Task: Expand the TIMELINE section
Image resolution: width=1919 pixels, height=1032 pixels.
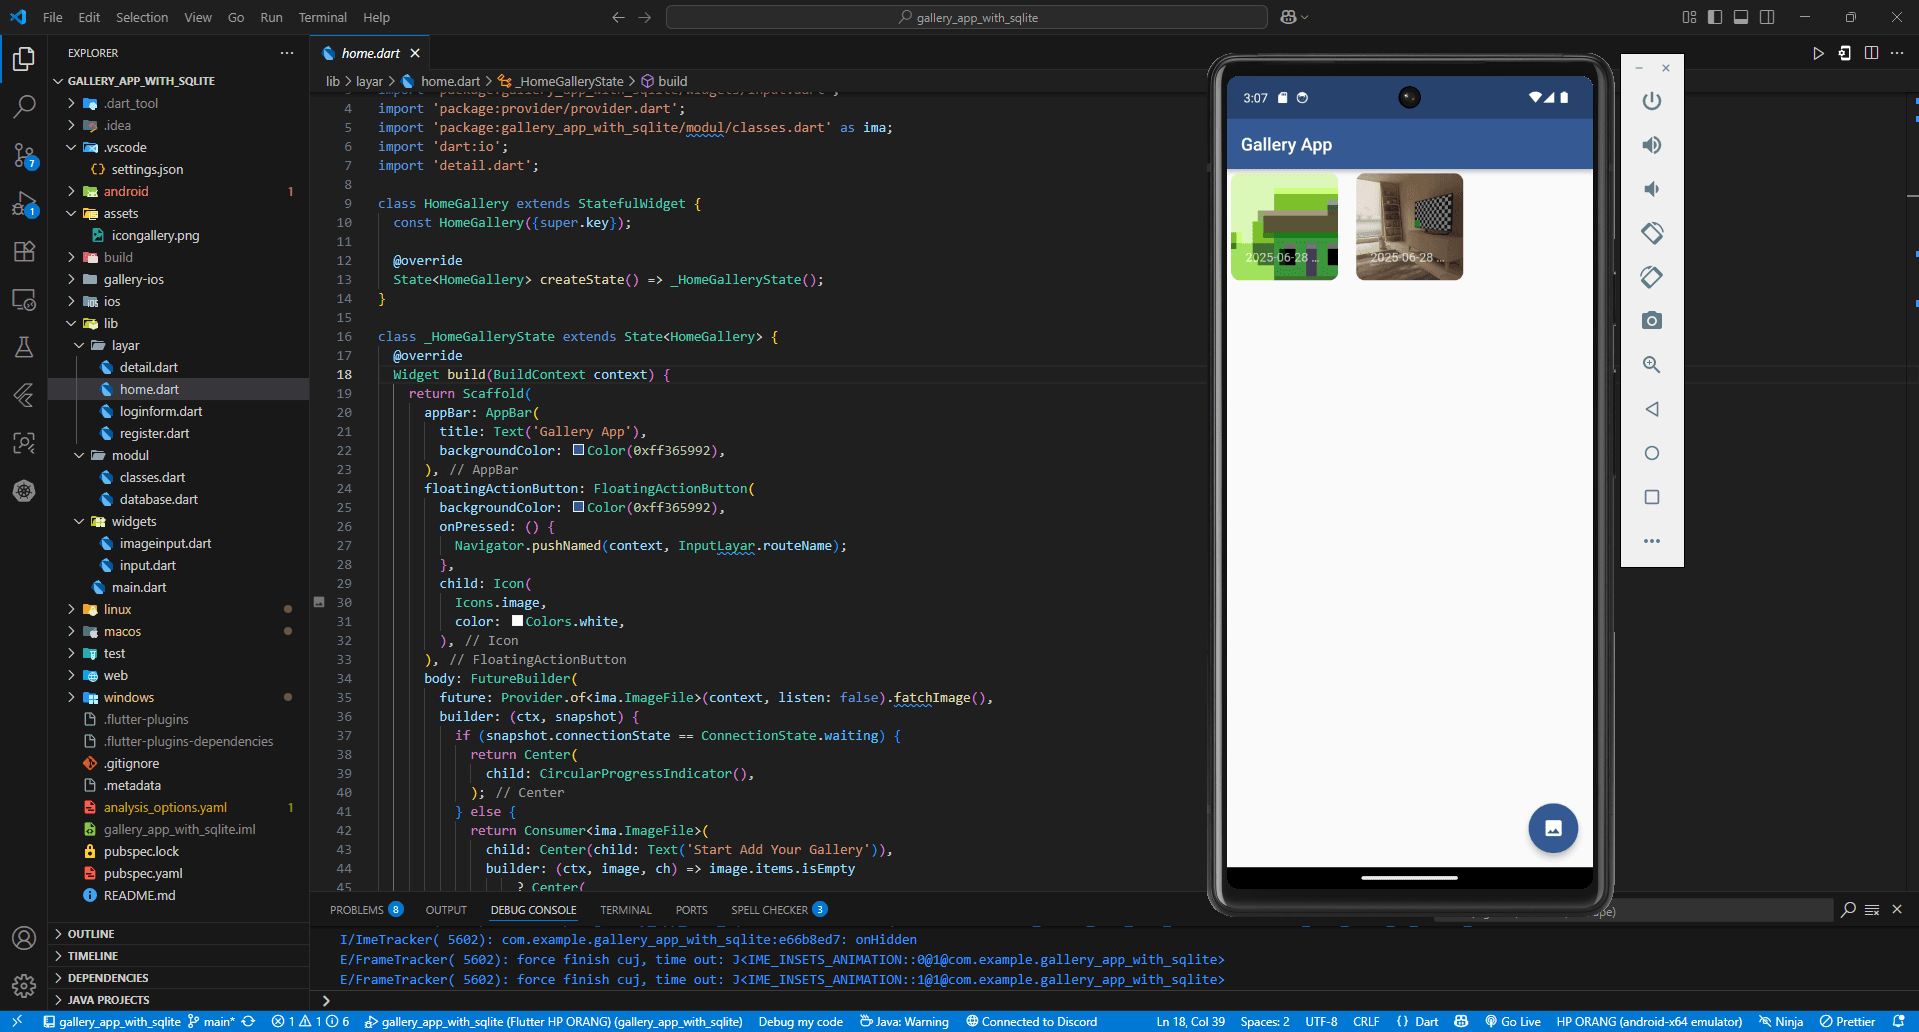Action: (93, 956)
